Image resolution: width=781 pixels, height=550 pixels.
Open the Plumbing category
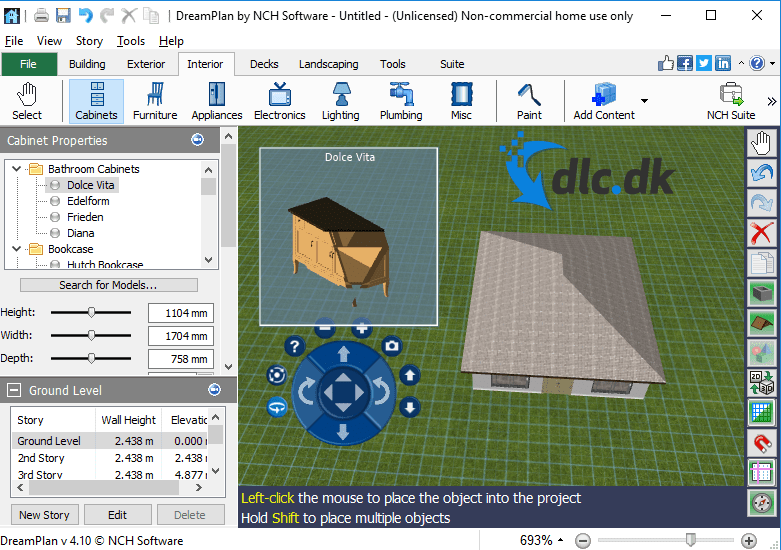(x=401, y=101)
